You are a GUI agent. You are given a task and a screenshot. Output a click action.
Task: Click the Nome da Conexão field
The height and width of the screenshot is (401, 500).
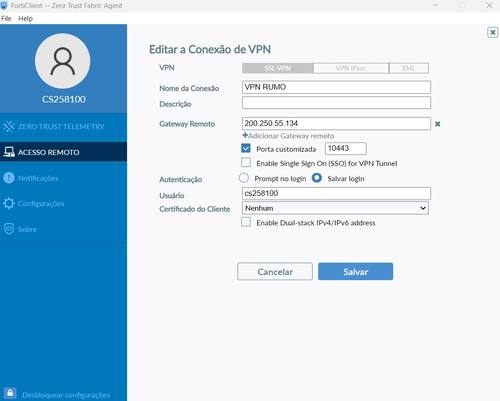pyautogui.click(x=336, y=87)
